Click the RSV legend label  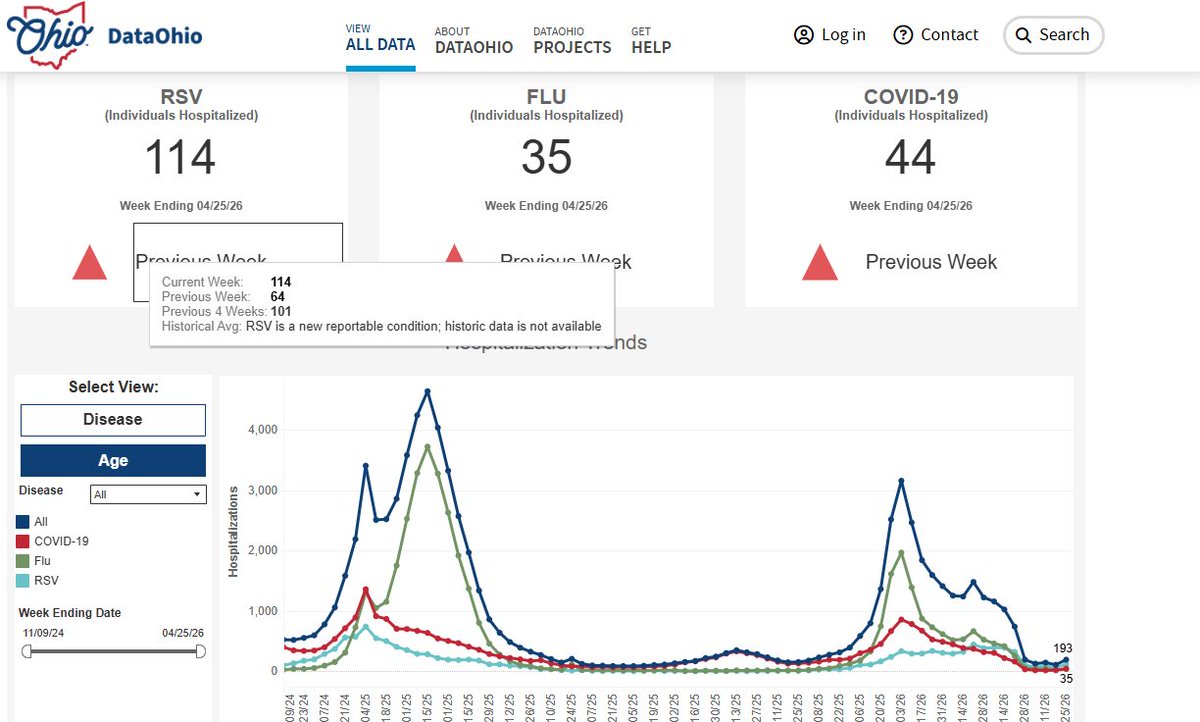[x=45, y=580]
